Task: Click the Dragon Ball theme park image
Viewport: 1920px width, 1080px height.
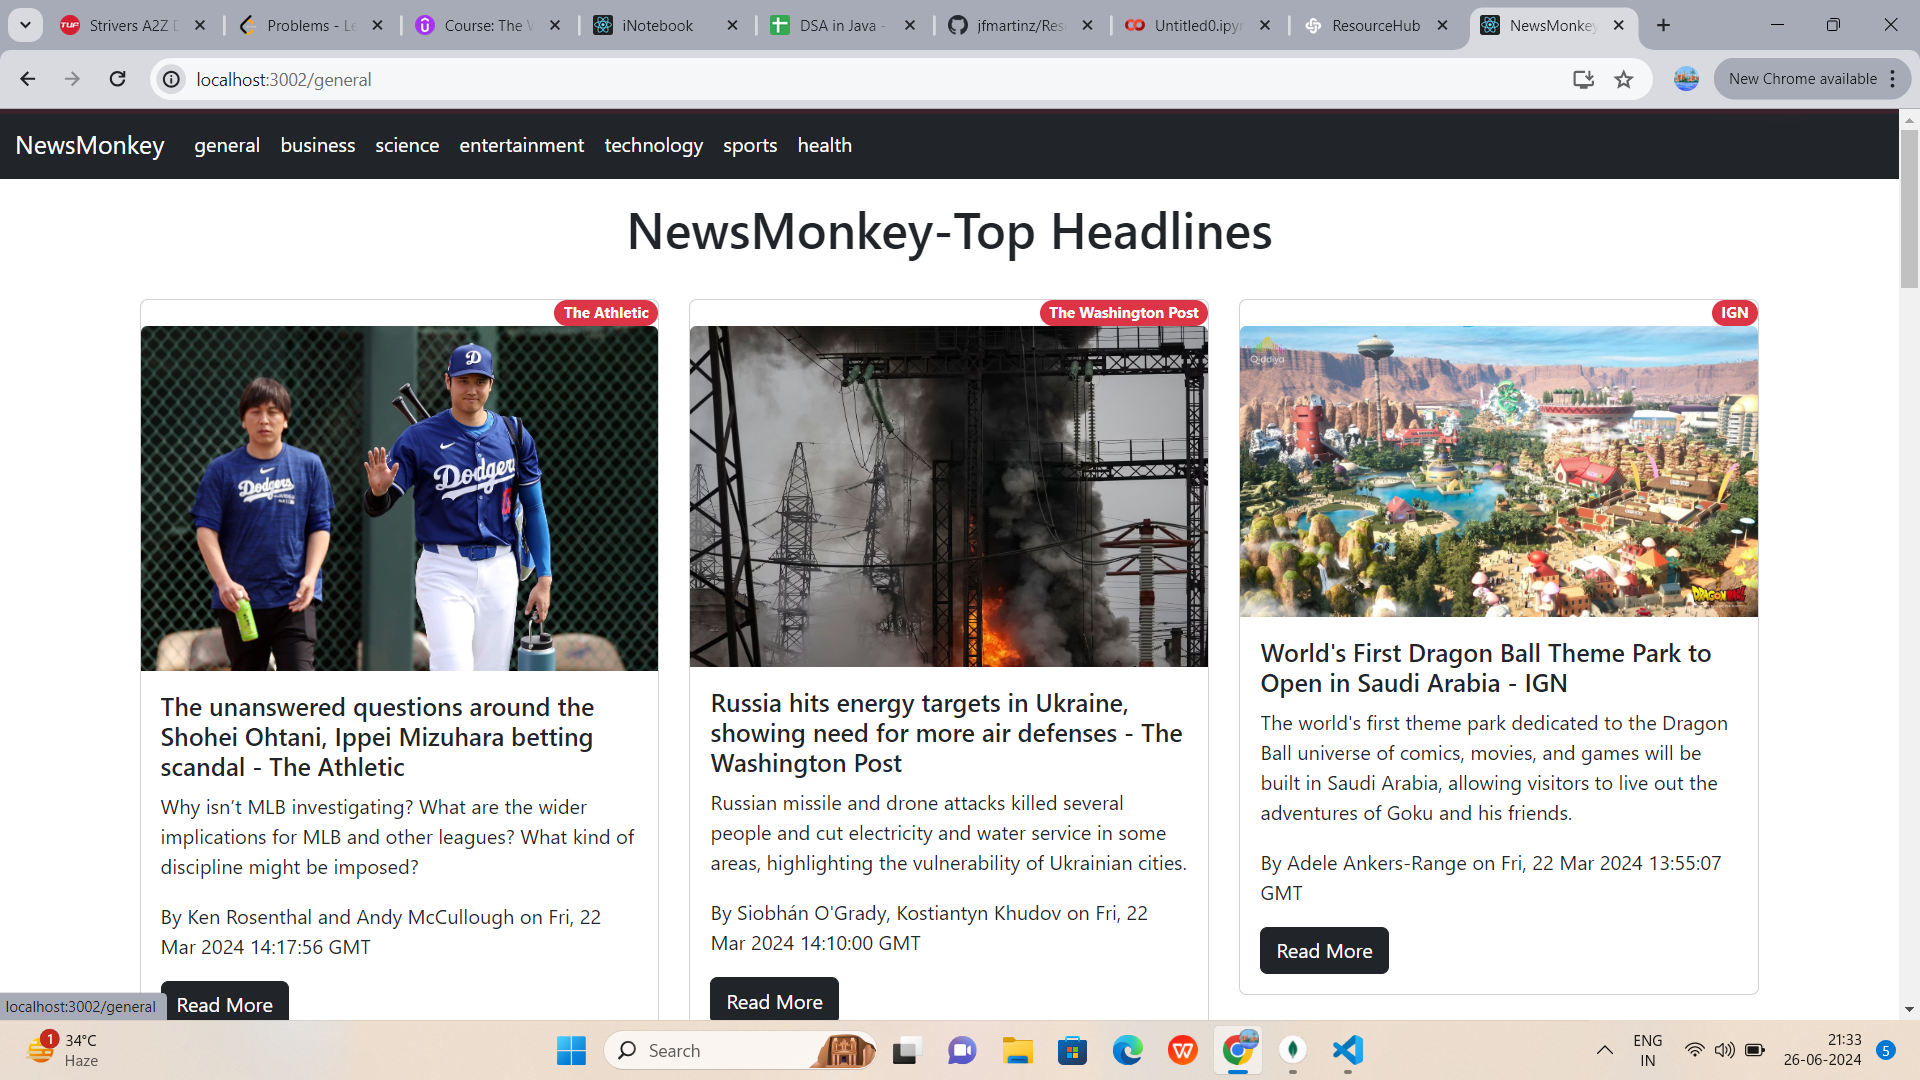Action: click(1498, 470)
